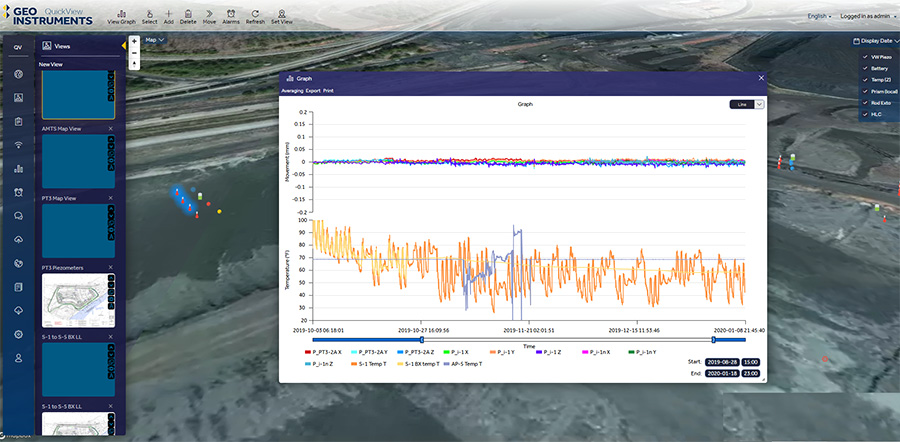Click the Print option in graph

pyautogui.click(x=328, y=91)
